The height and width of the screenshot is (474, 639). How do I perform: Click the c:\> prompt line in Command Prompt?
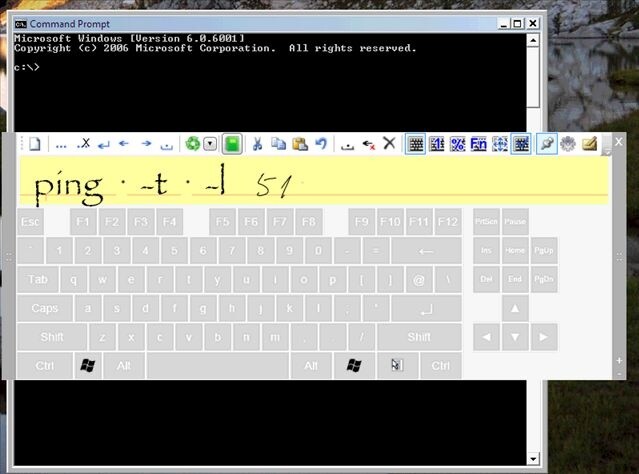(x=27, y=67)
